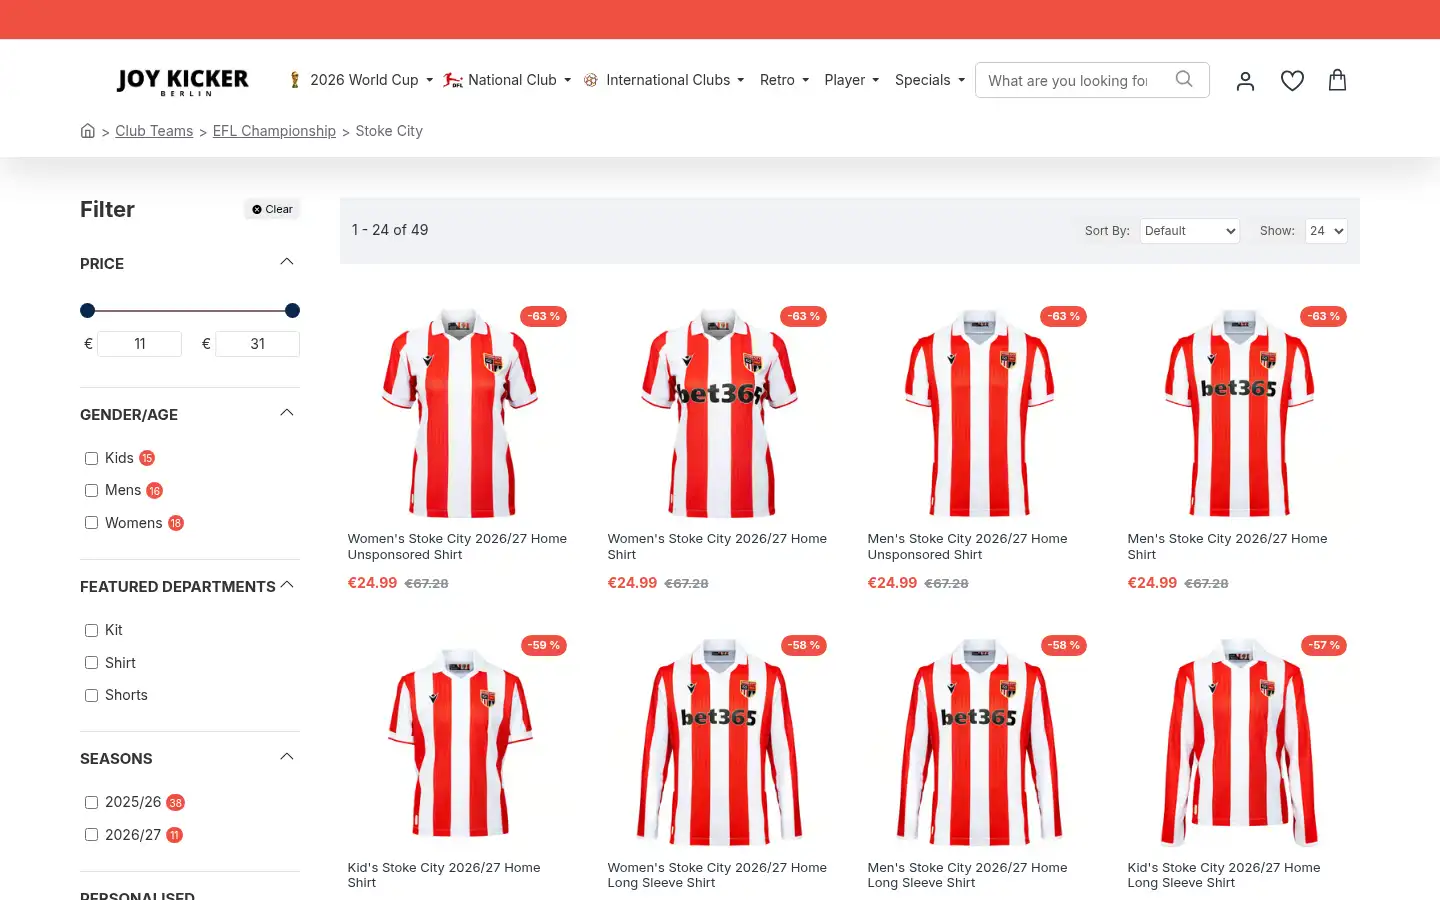Open Men's Stoke City Home Unsponsored Shirt link

(967, 546)
